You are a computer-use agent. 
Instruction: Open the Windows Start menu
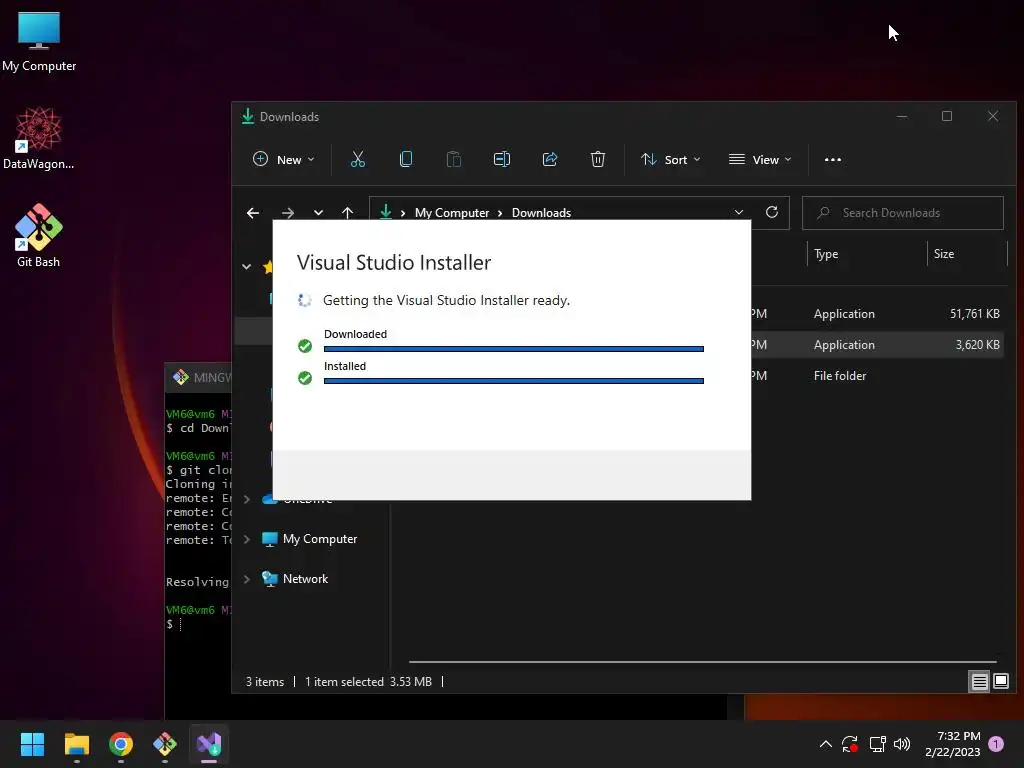click(32, 744)
